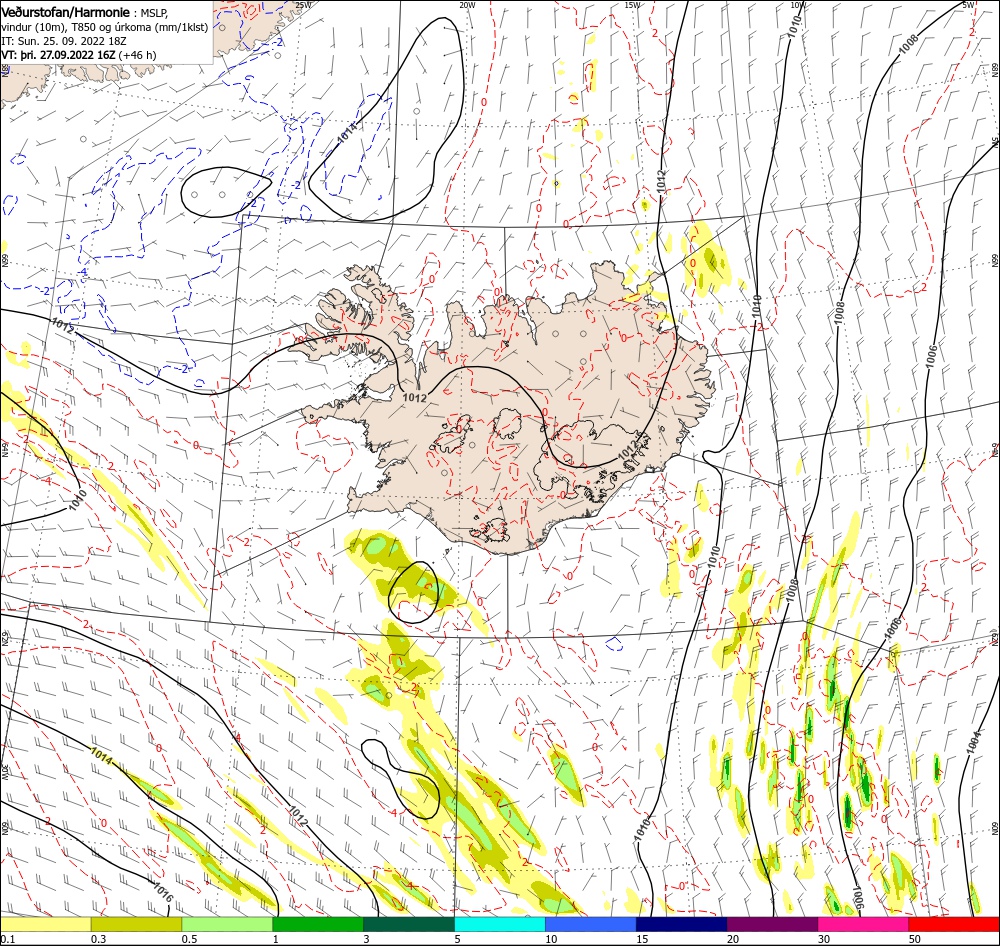Image resolution: width=1000 pixels, height=946 pixels.
Task: Click the title text 'Veðurstofan/Harmonie'
Action: coord(66,12)
